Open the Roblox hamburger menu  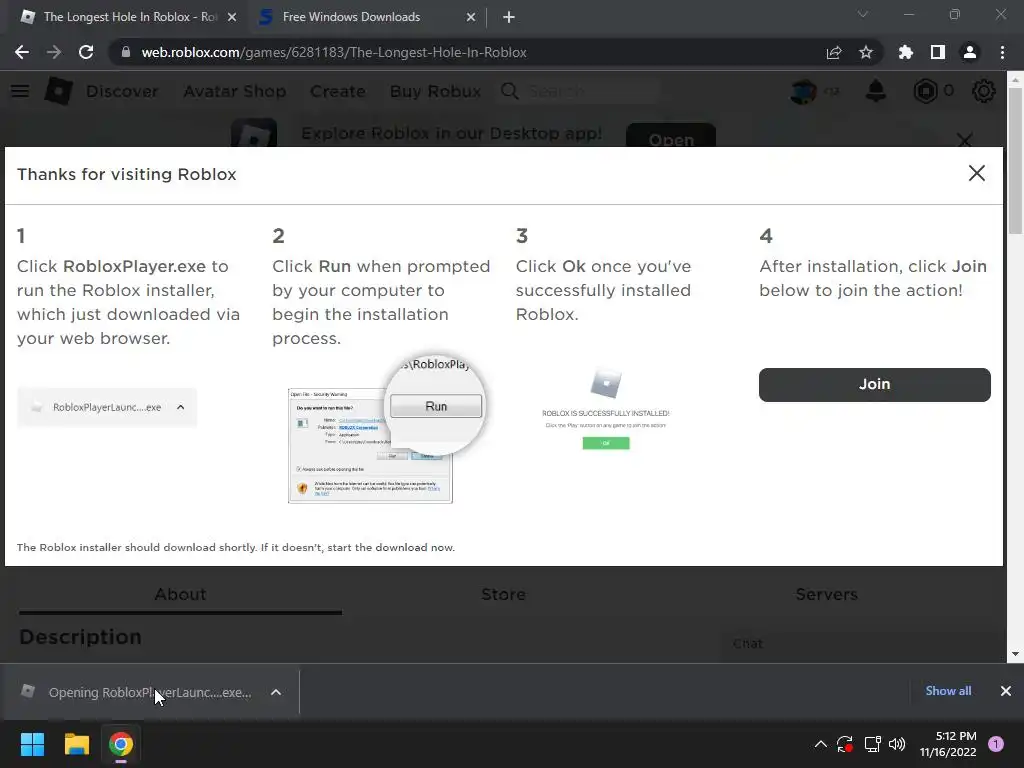20,91
